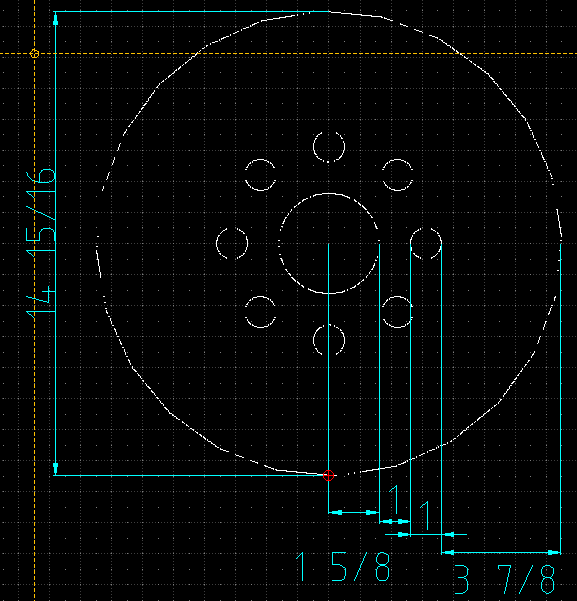
Task: Pick the lower-right small bolt hole
Action: [x=398, y=312]
